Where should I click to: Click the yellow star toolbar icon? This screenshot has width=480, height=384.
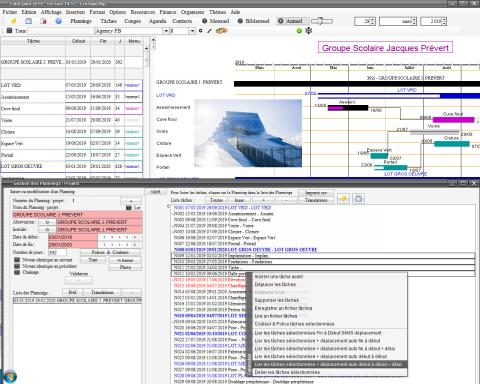[x=13, y=21]
